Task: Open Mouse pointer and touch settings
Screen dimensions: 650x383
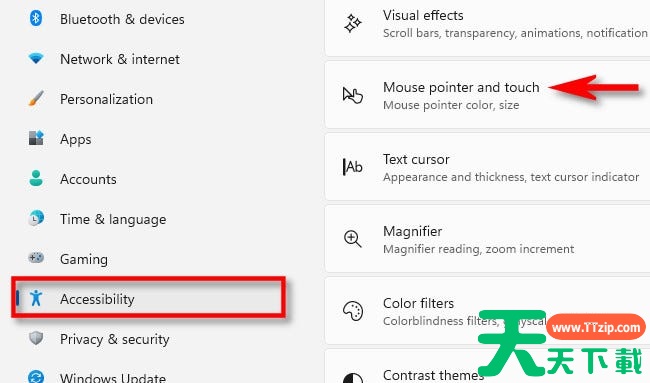Action: 488,95
